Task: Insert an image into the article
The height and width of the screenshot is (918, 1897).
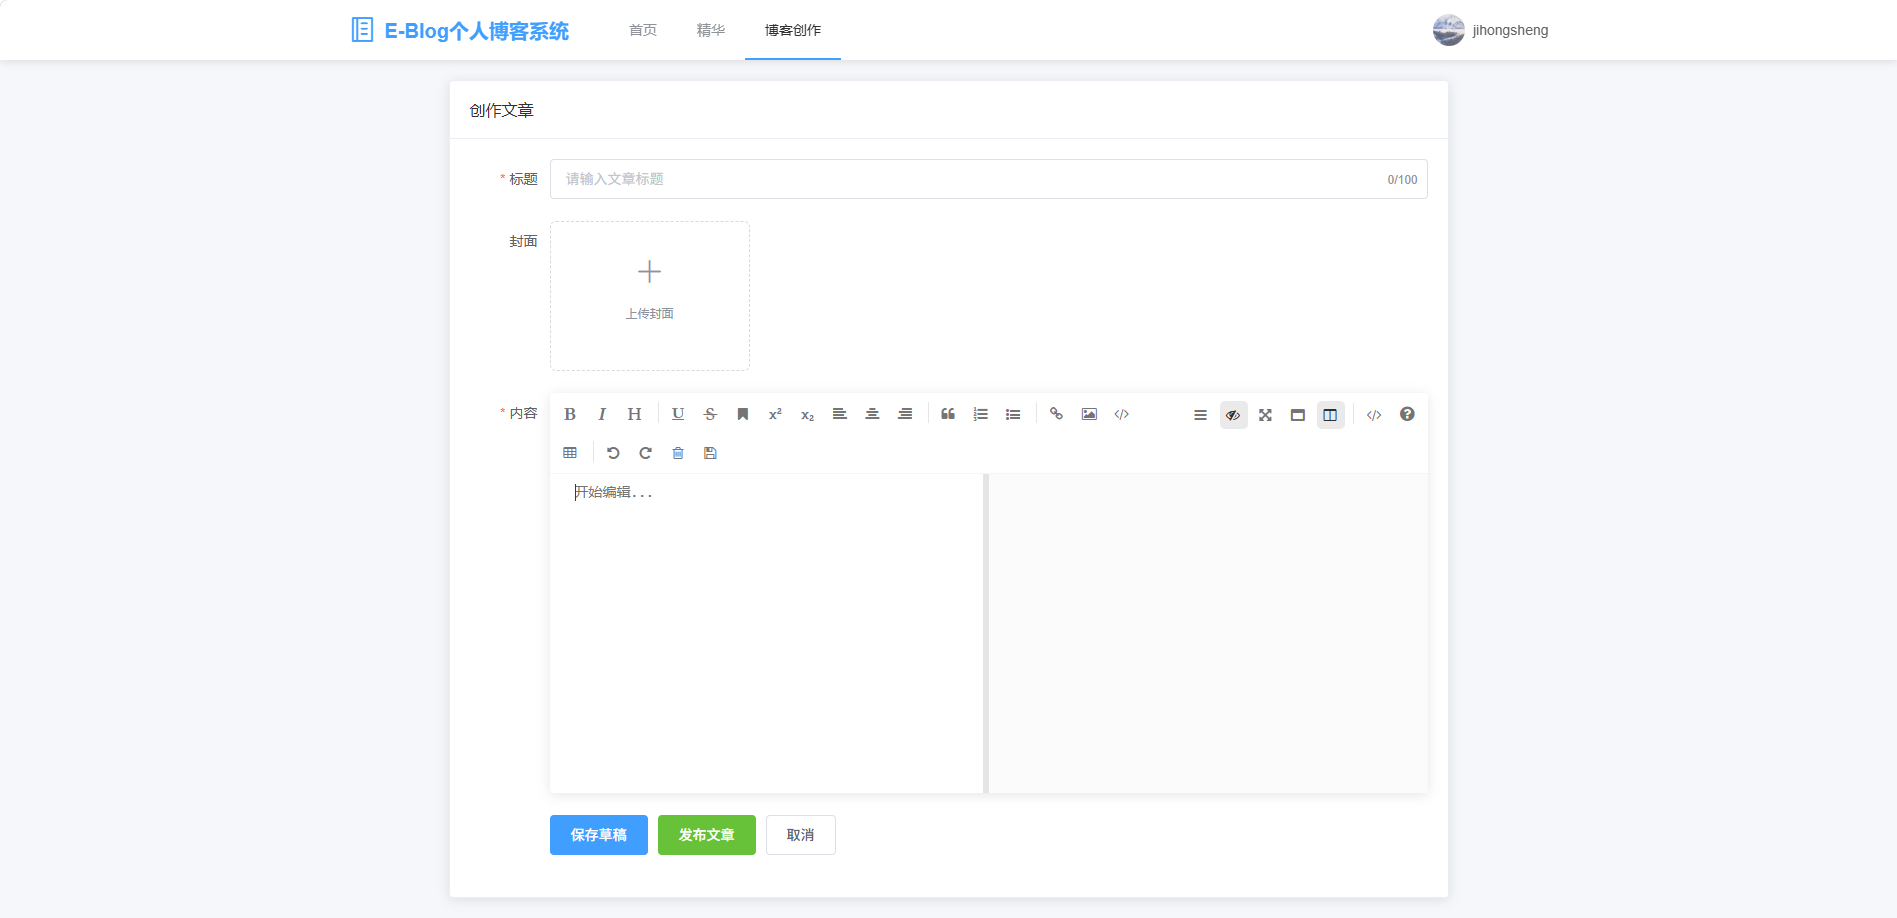Action: [x=1089, y=414]
